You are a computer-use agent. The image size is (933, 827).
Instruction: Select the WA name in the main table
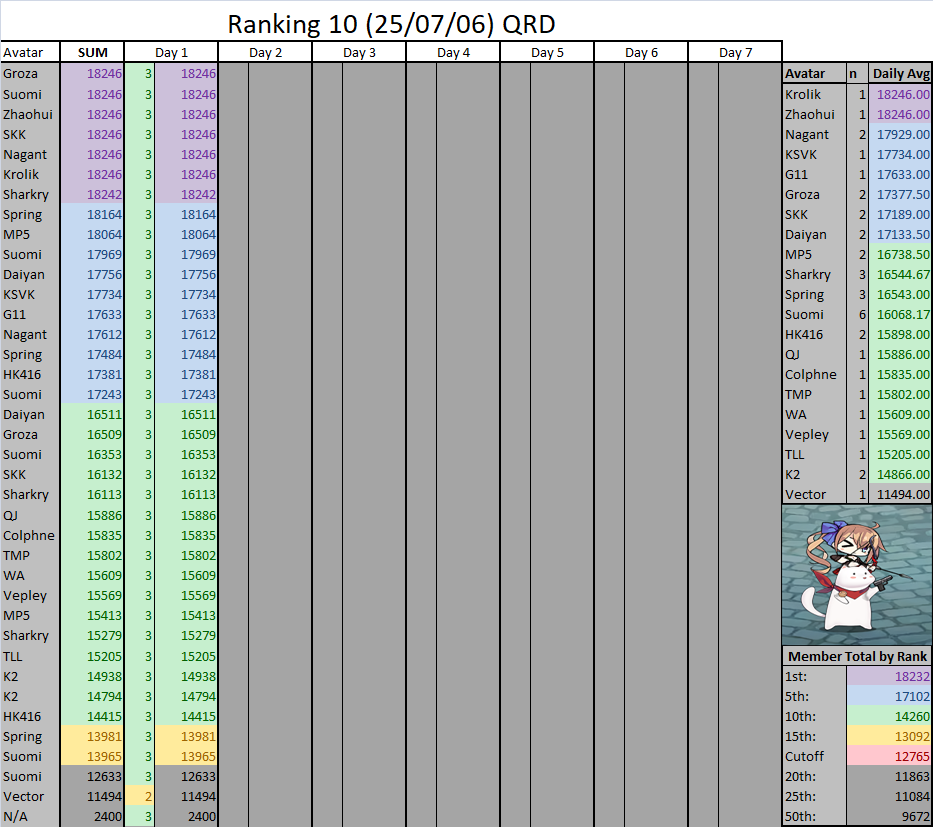coord(30,575)
